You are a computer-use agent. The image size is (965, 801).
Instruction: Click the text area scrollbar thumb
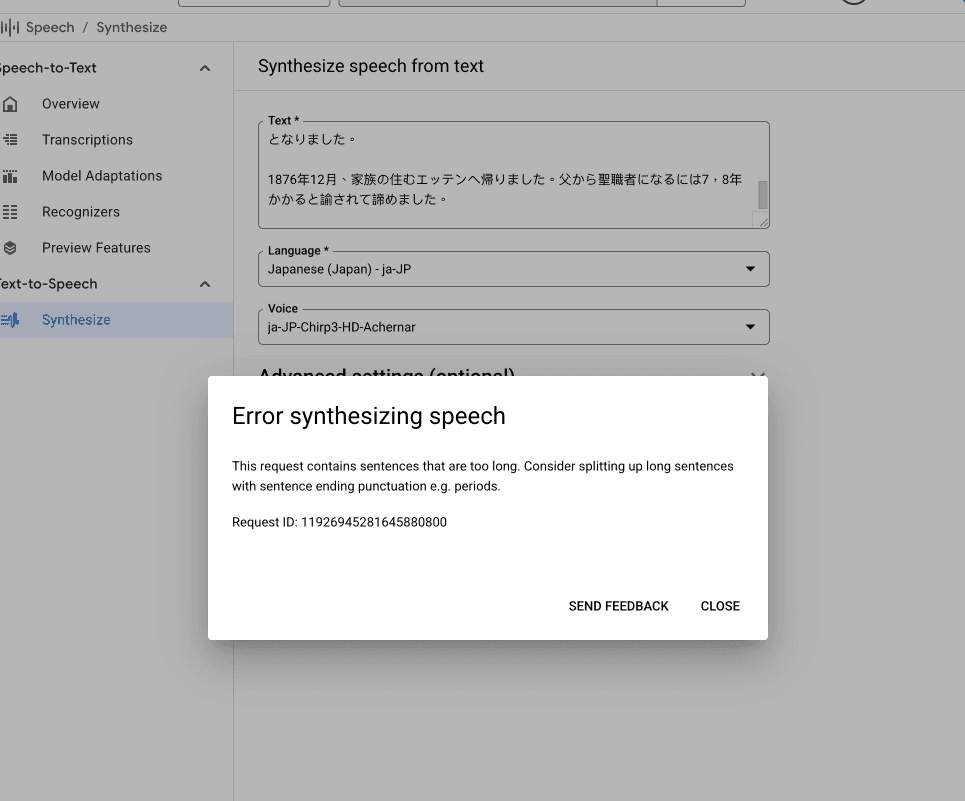763,195
